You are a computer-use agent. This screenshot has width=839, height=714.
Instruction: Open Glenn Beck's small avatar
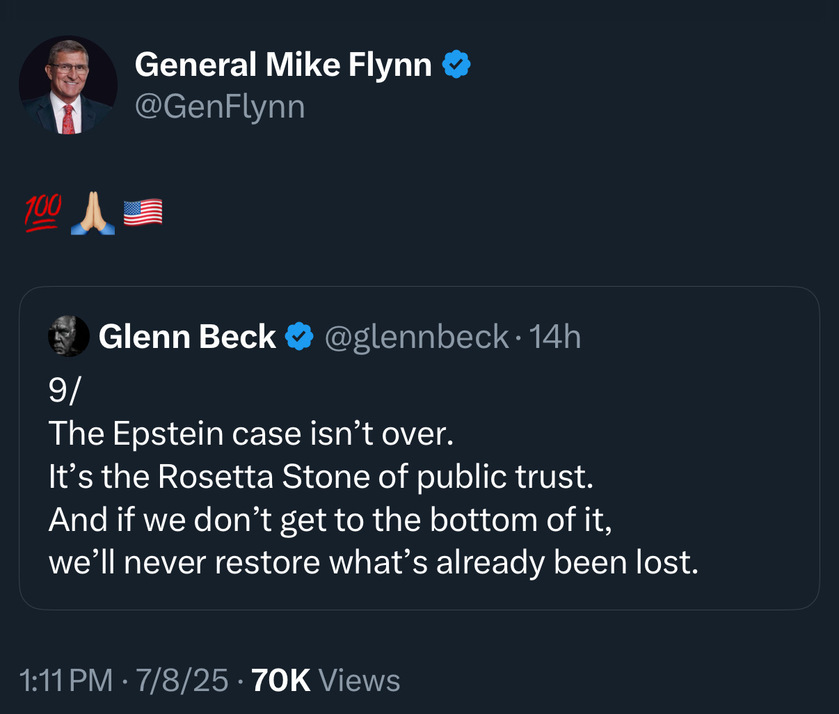point(69,336)
